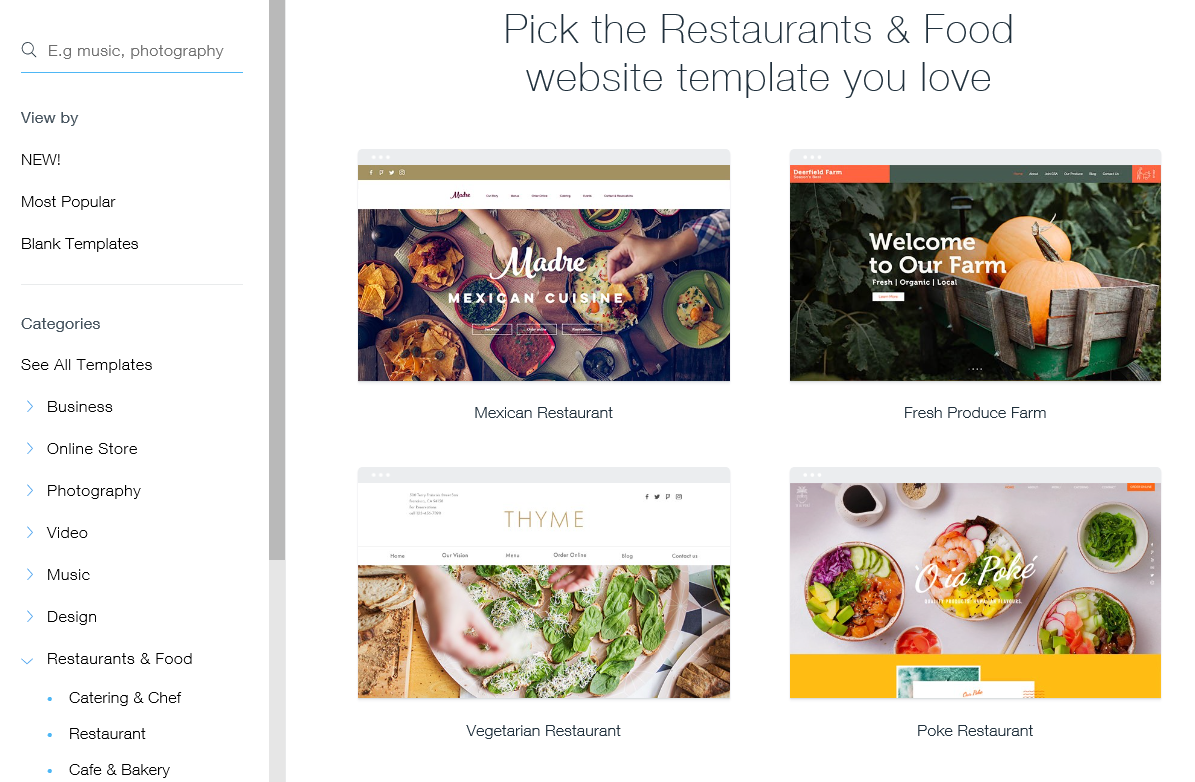Screen dimensions: 1195x782
Task: Select the Catering & Chef subcategory
Action: click(x=125, y=697)
